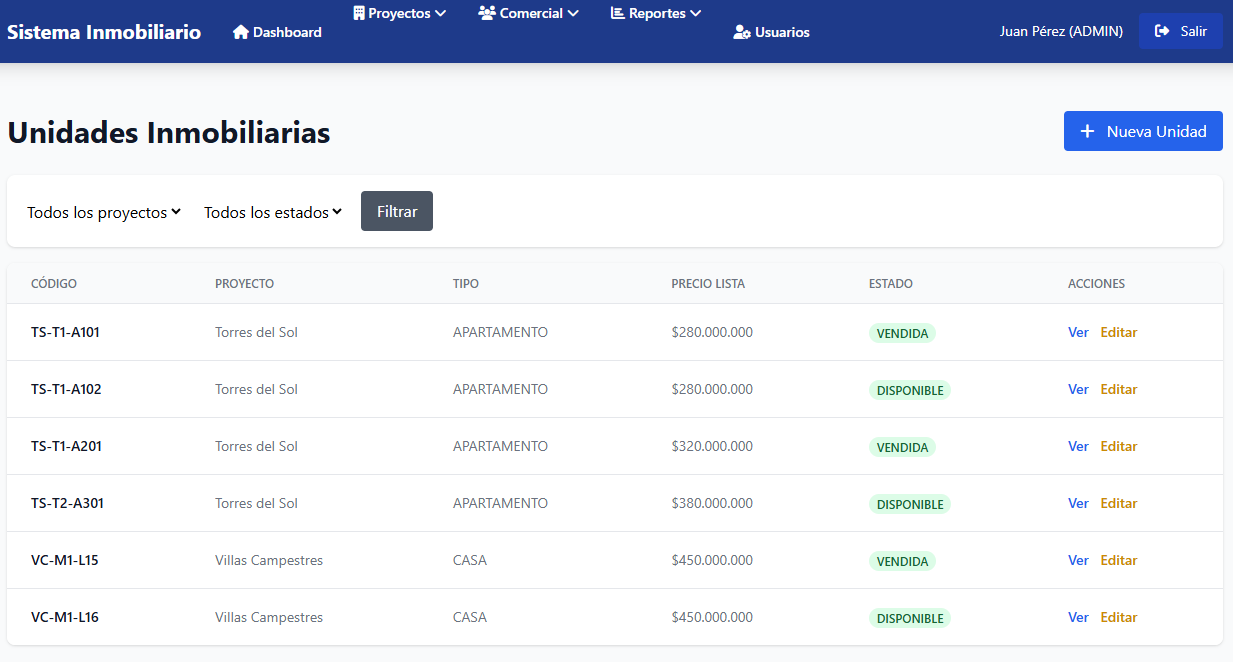
Task: Expand the Comercial menu chevron
Action: [572, 13]
